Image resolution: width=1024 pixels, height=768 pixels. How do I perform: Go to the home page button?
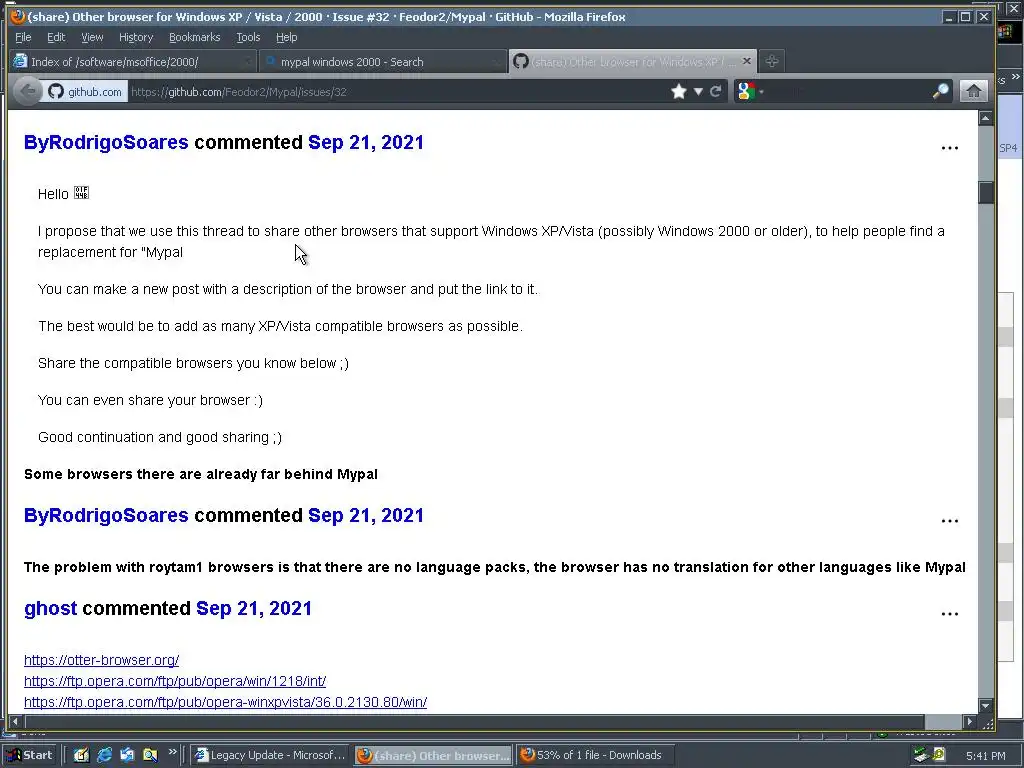pyautogui.click(x=973, y=91)
